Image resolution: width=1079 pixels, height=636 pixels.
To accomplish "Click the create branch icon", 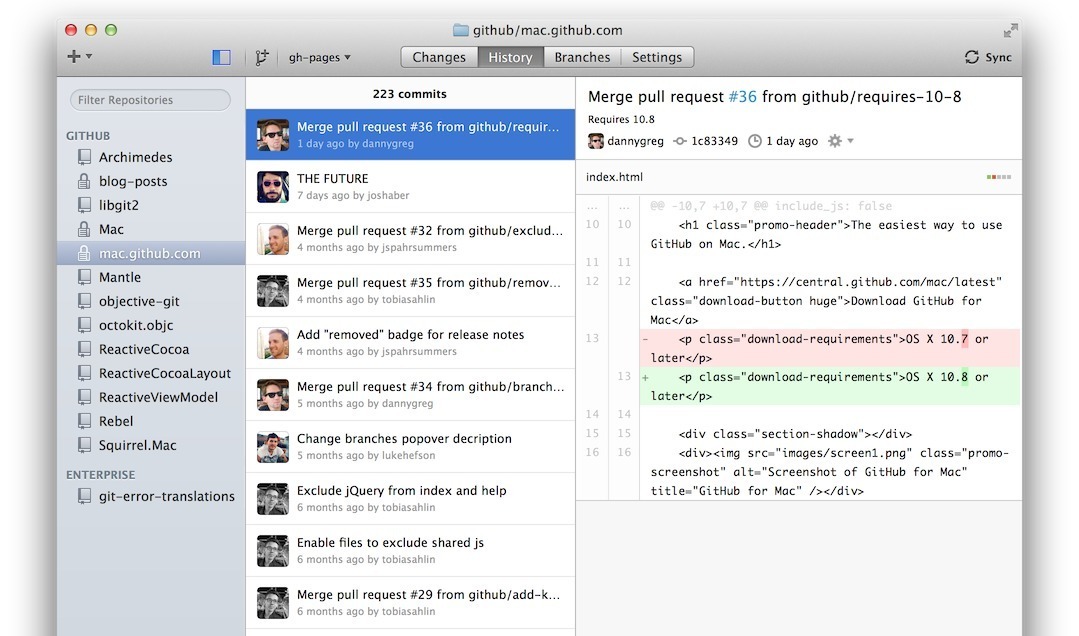I will (x=261, y=57).
